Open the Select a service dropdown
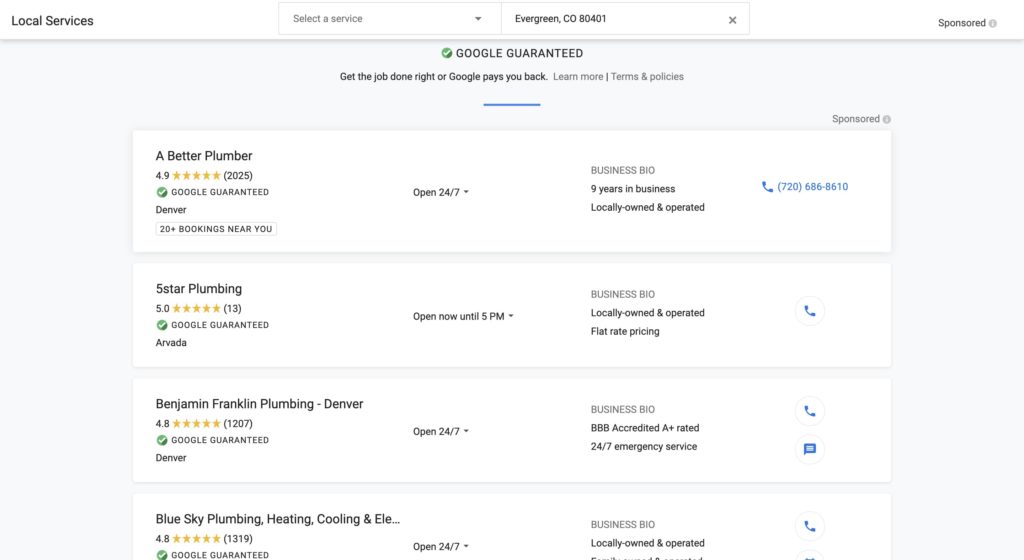The width and height of the screenshot is (1024, 560). (x=390, y=19)
